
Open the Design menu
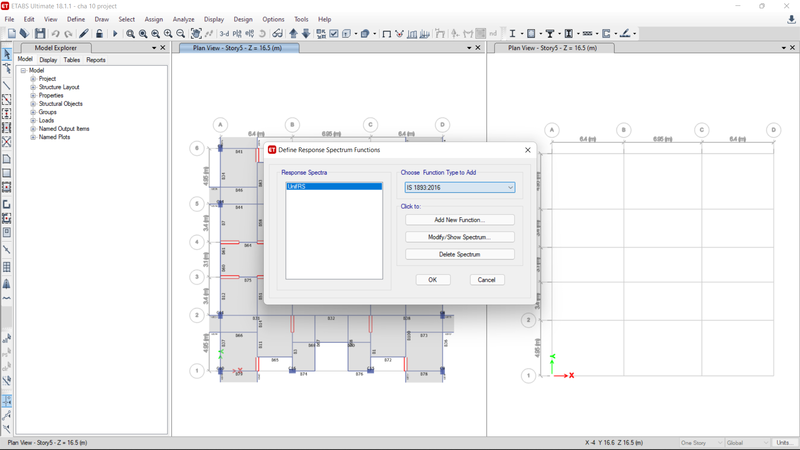[243, 19]
